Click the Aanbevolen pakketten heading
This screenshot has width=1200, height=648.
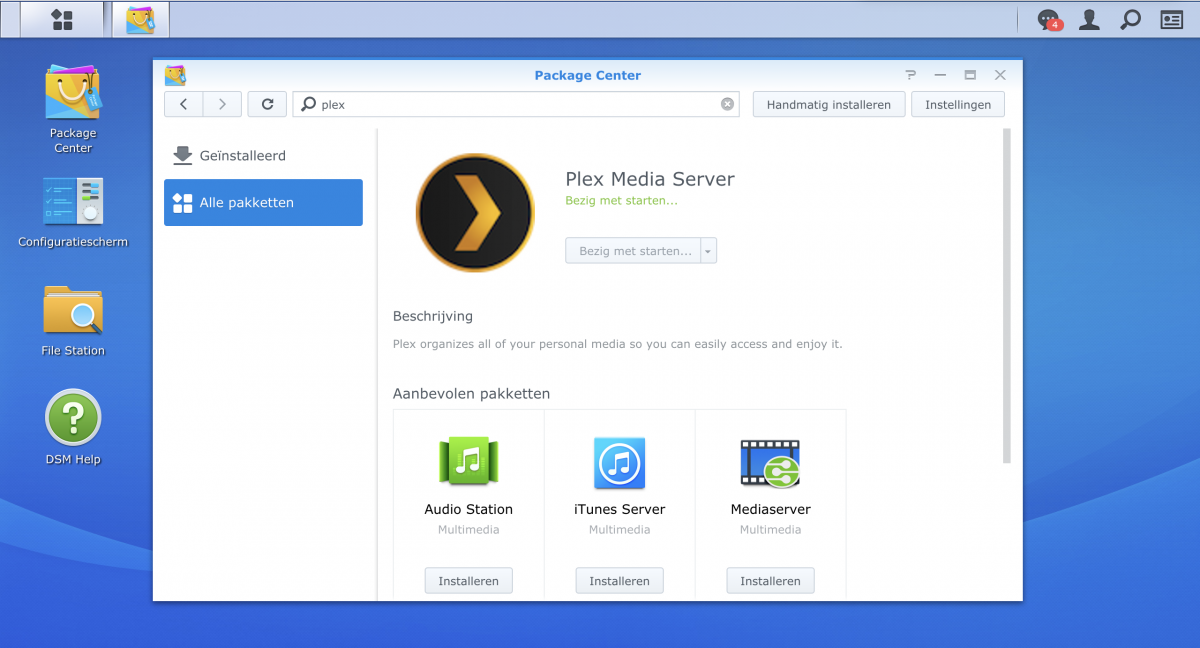pos(471,394)
